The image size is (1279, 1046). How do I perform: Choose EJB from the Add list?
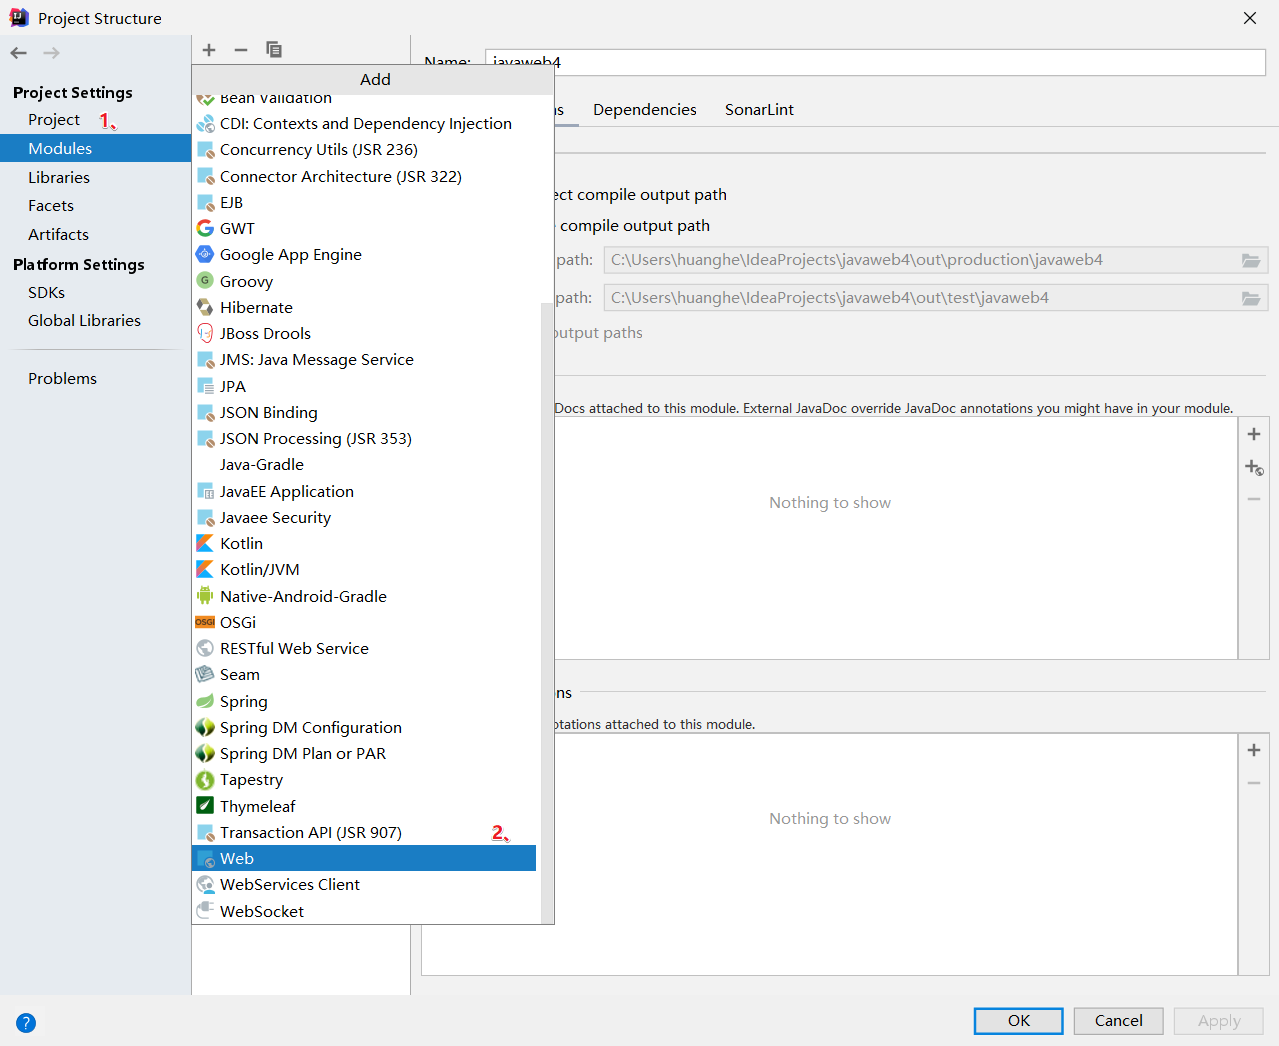364,202
